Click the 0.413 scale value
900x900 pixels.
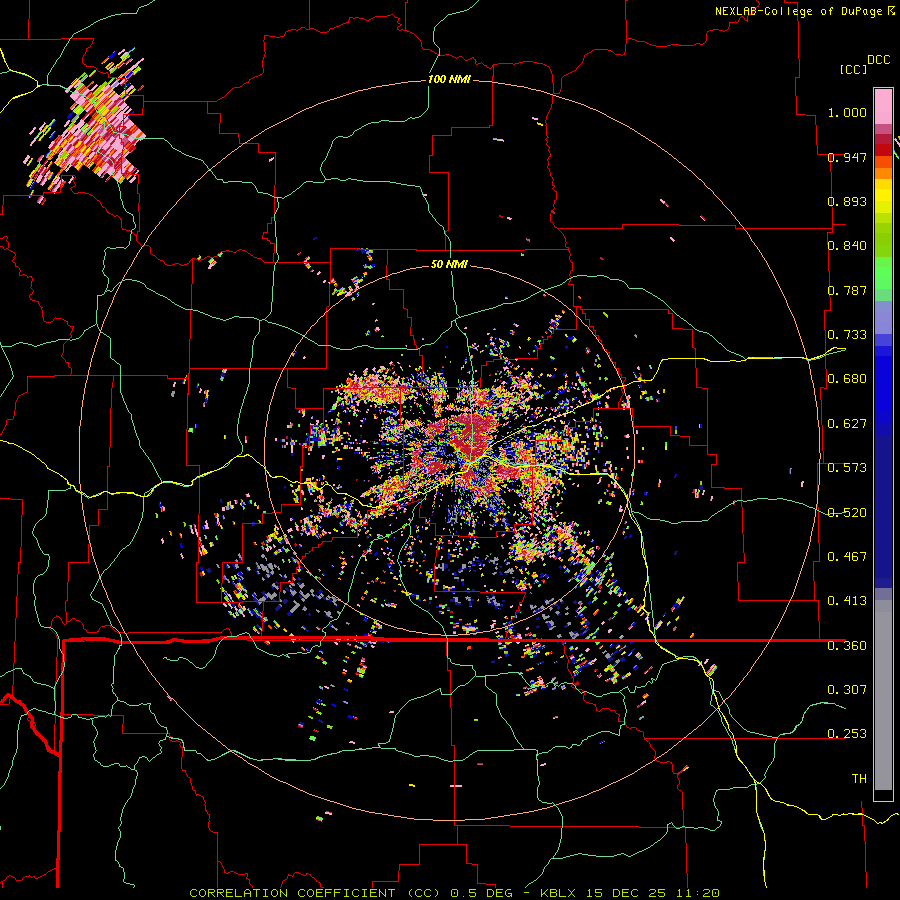pos(847,601)
